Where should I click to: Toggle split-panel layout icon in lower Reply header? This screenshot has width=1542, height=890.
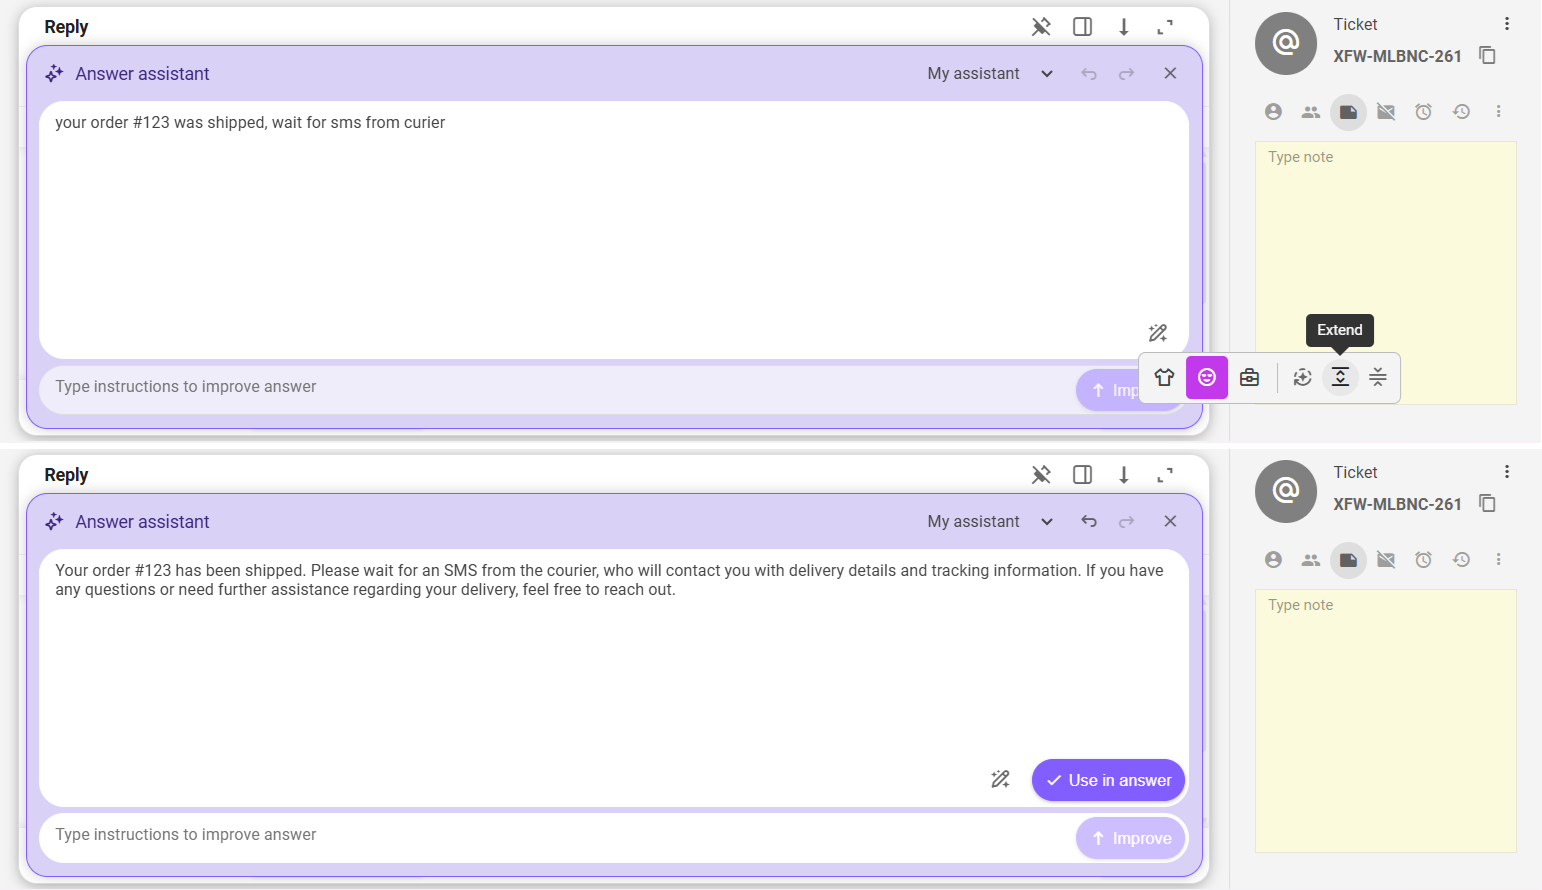pyautogui.click(x=1082, y=475)
